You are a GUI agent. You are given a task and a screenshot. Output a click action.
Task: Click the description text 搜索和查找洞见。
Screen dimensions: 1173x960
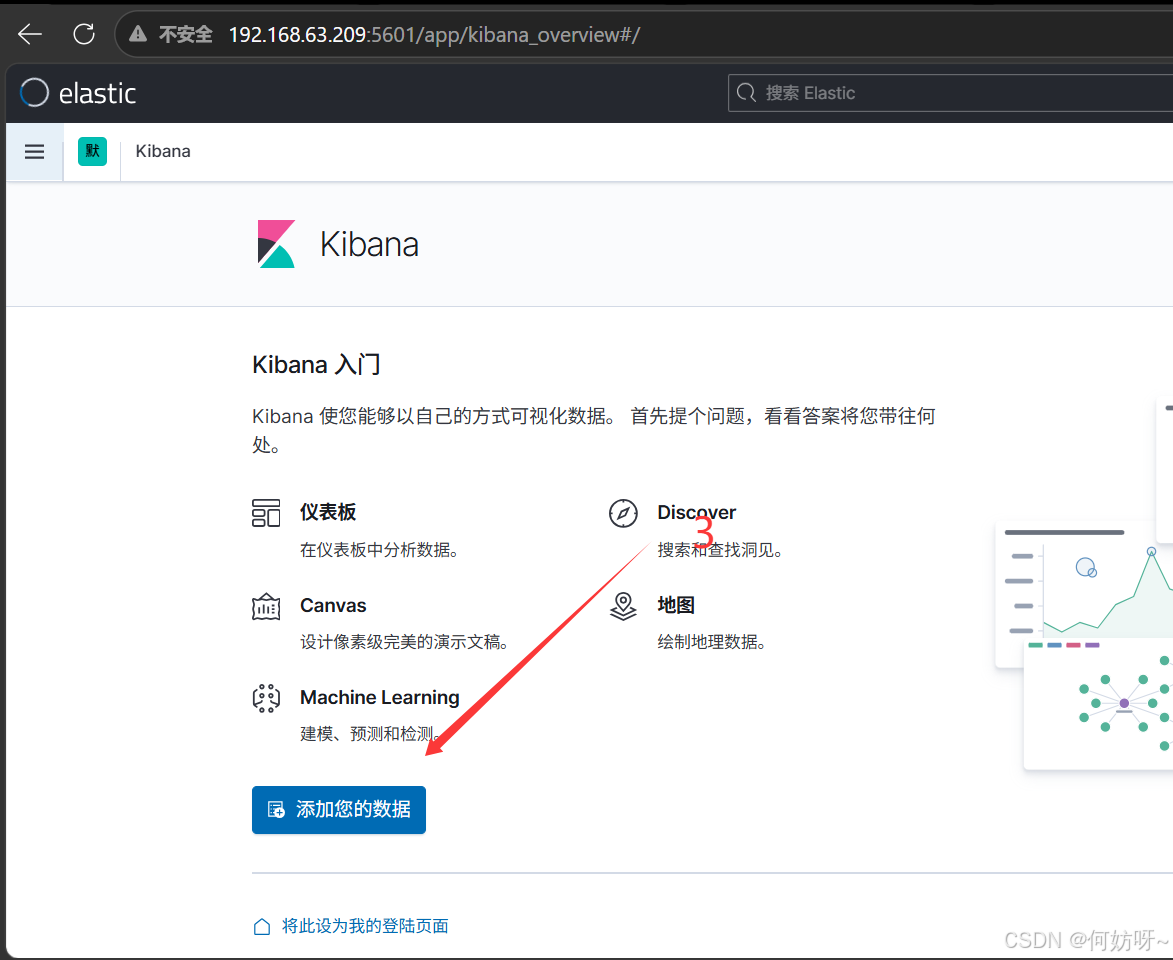tap(720, 550)
